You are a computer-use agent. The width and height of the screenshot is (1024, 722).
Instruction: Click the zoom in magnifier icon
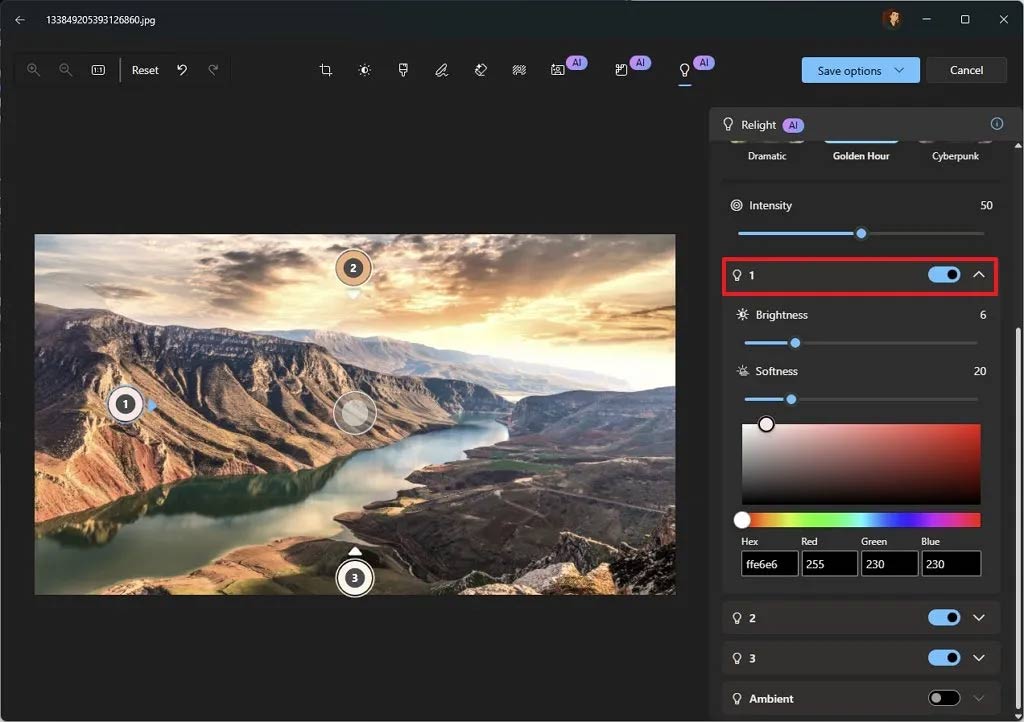click(33, 70)
